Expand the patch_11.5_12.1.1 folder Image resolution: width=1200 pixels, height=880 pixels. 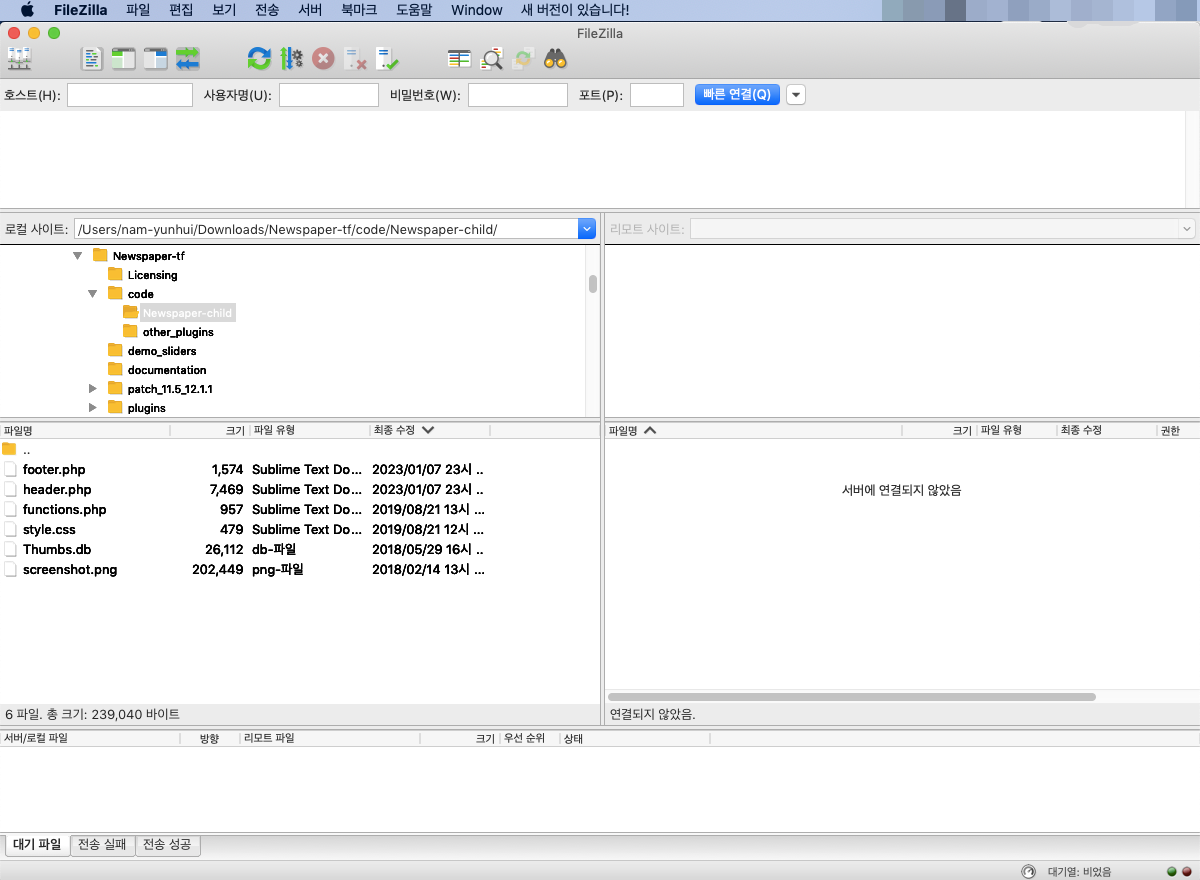coord(93,389)
